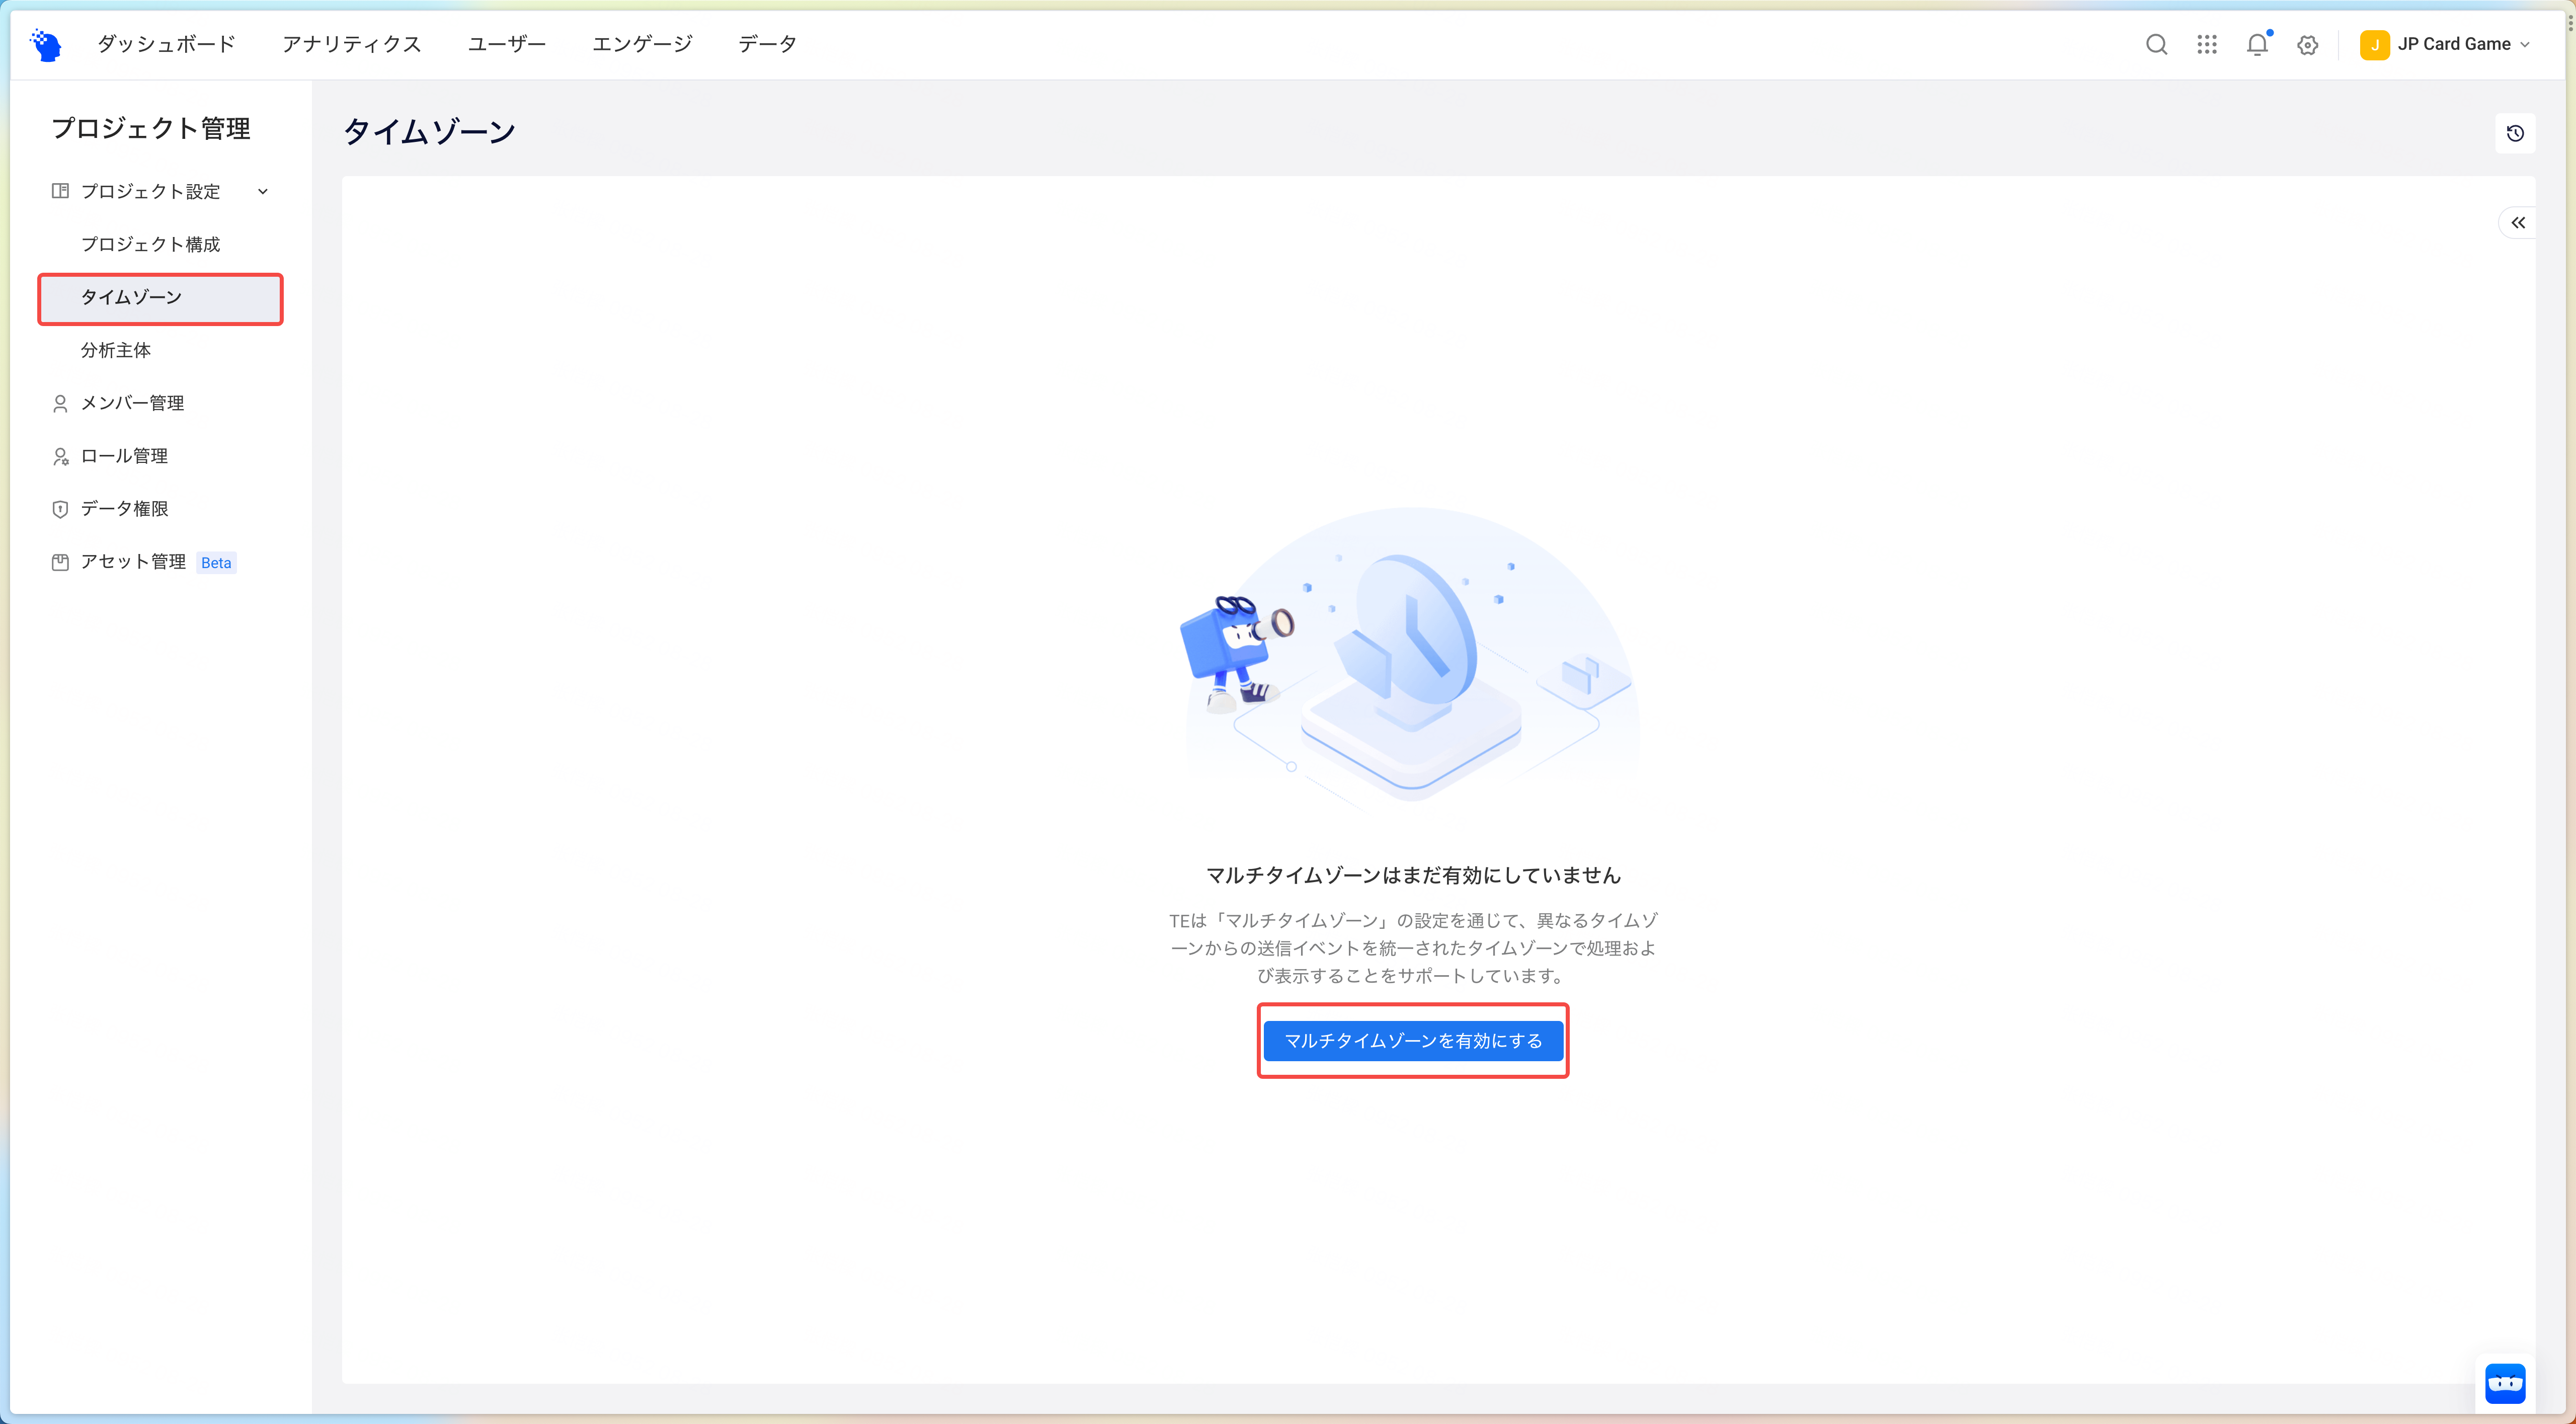Click the メンバー管理 person icon
This screenshot has width=2576, height=1424.
point(60,403)
